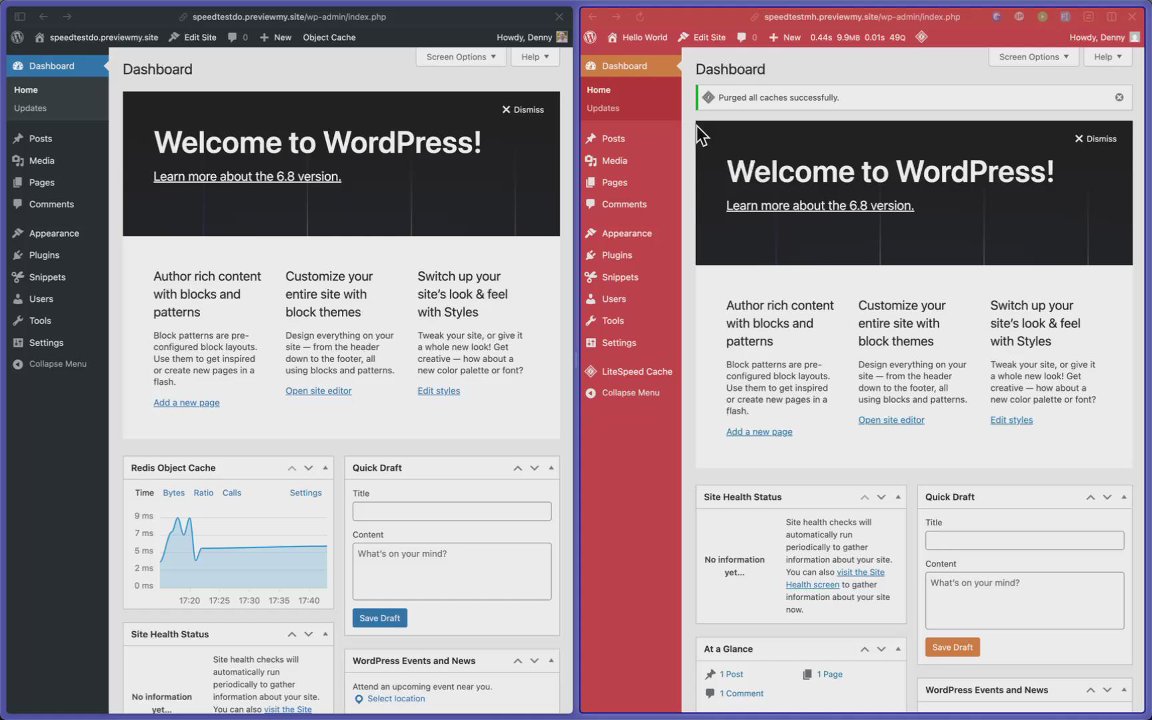The width and height of the screenshot is (1152, 720).
Task: Dismiss the Welcome panel in the red window
Action: 1095,138
